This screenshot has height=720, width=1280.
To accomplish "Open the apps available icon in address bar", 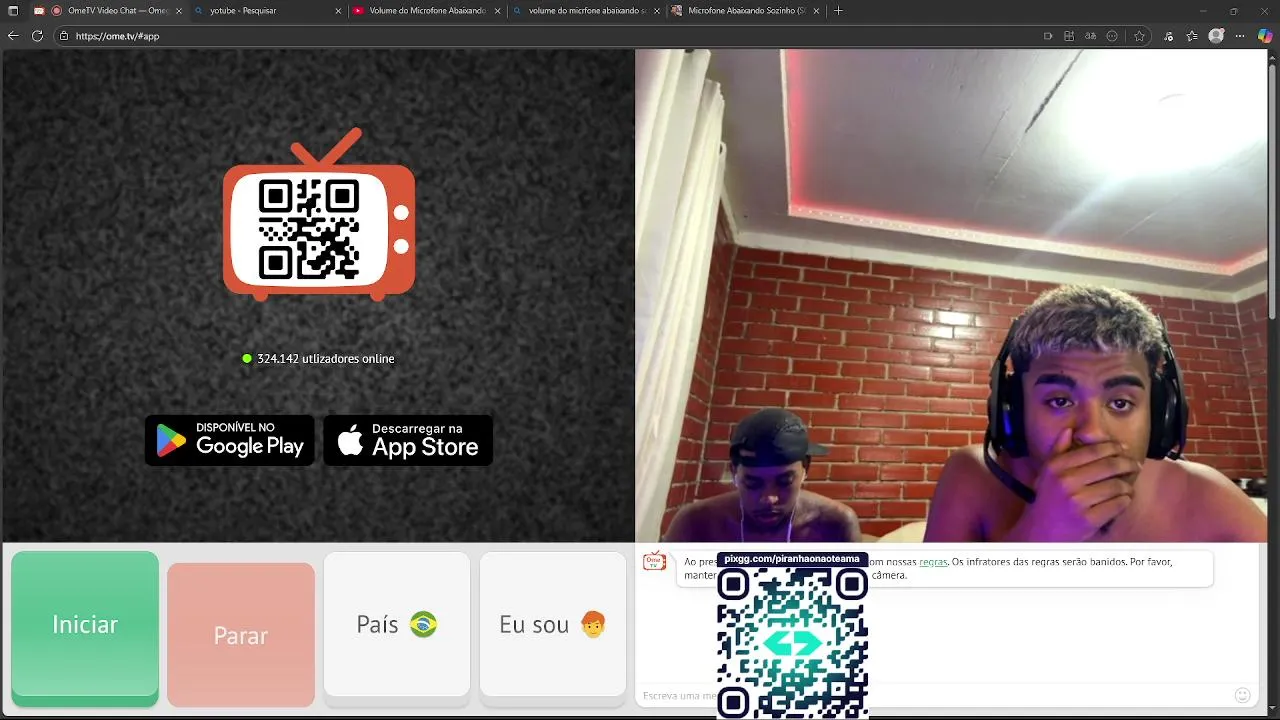I will 1069,36.
